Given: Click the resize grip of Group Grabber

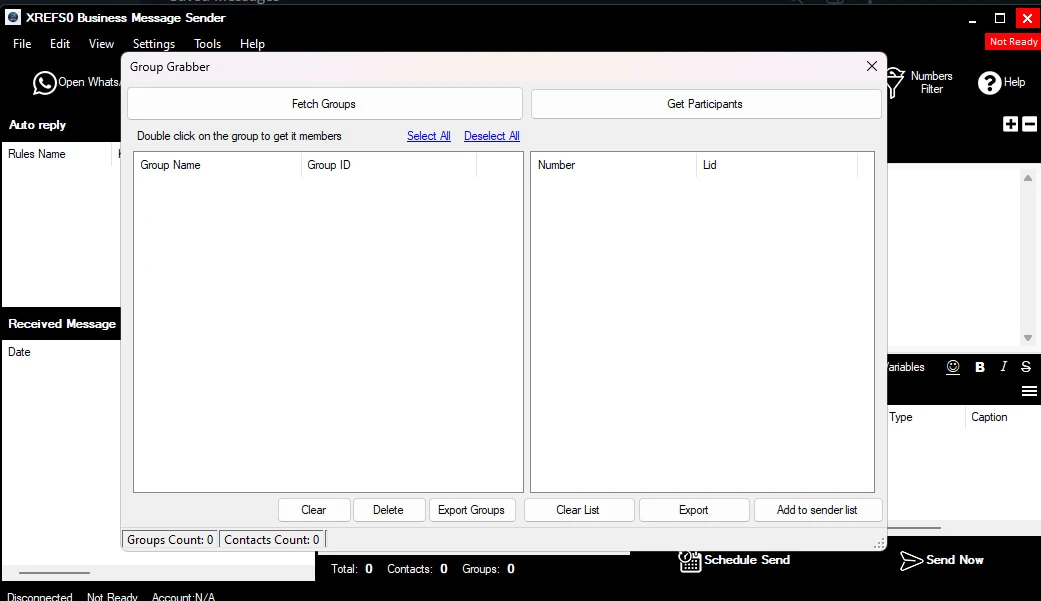Looking at the screenshot, I should tap(879, 544).
